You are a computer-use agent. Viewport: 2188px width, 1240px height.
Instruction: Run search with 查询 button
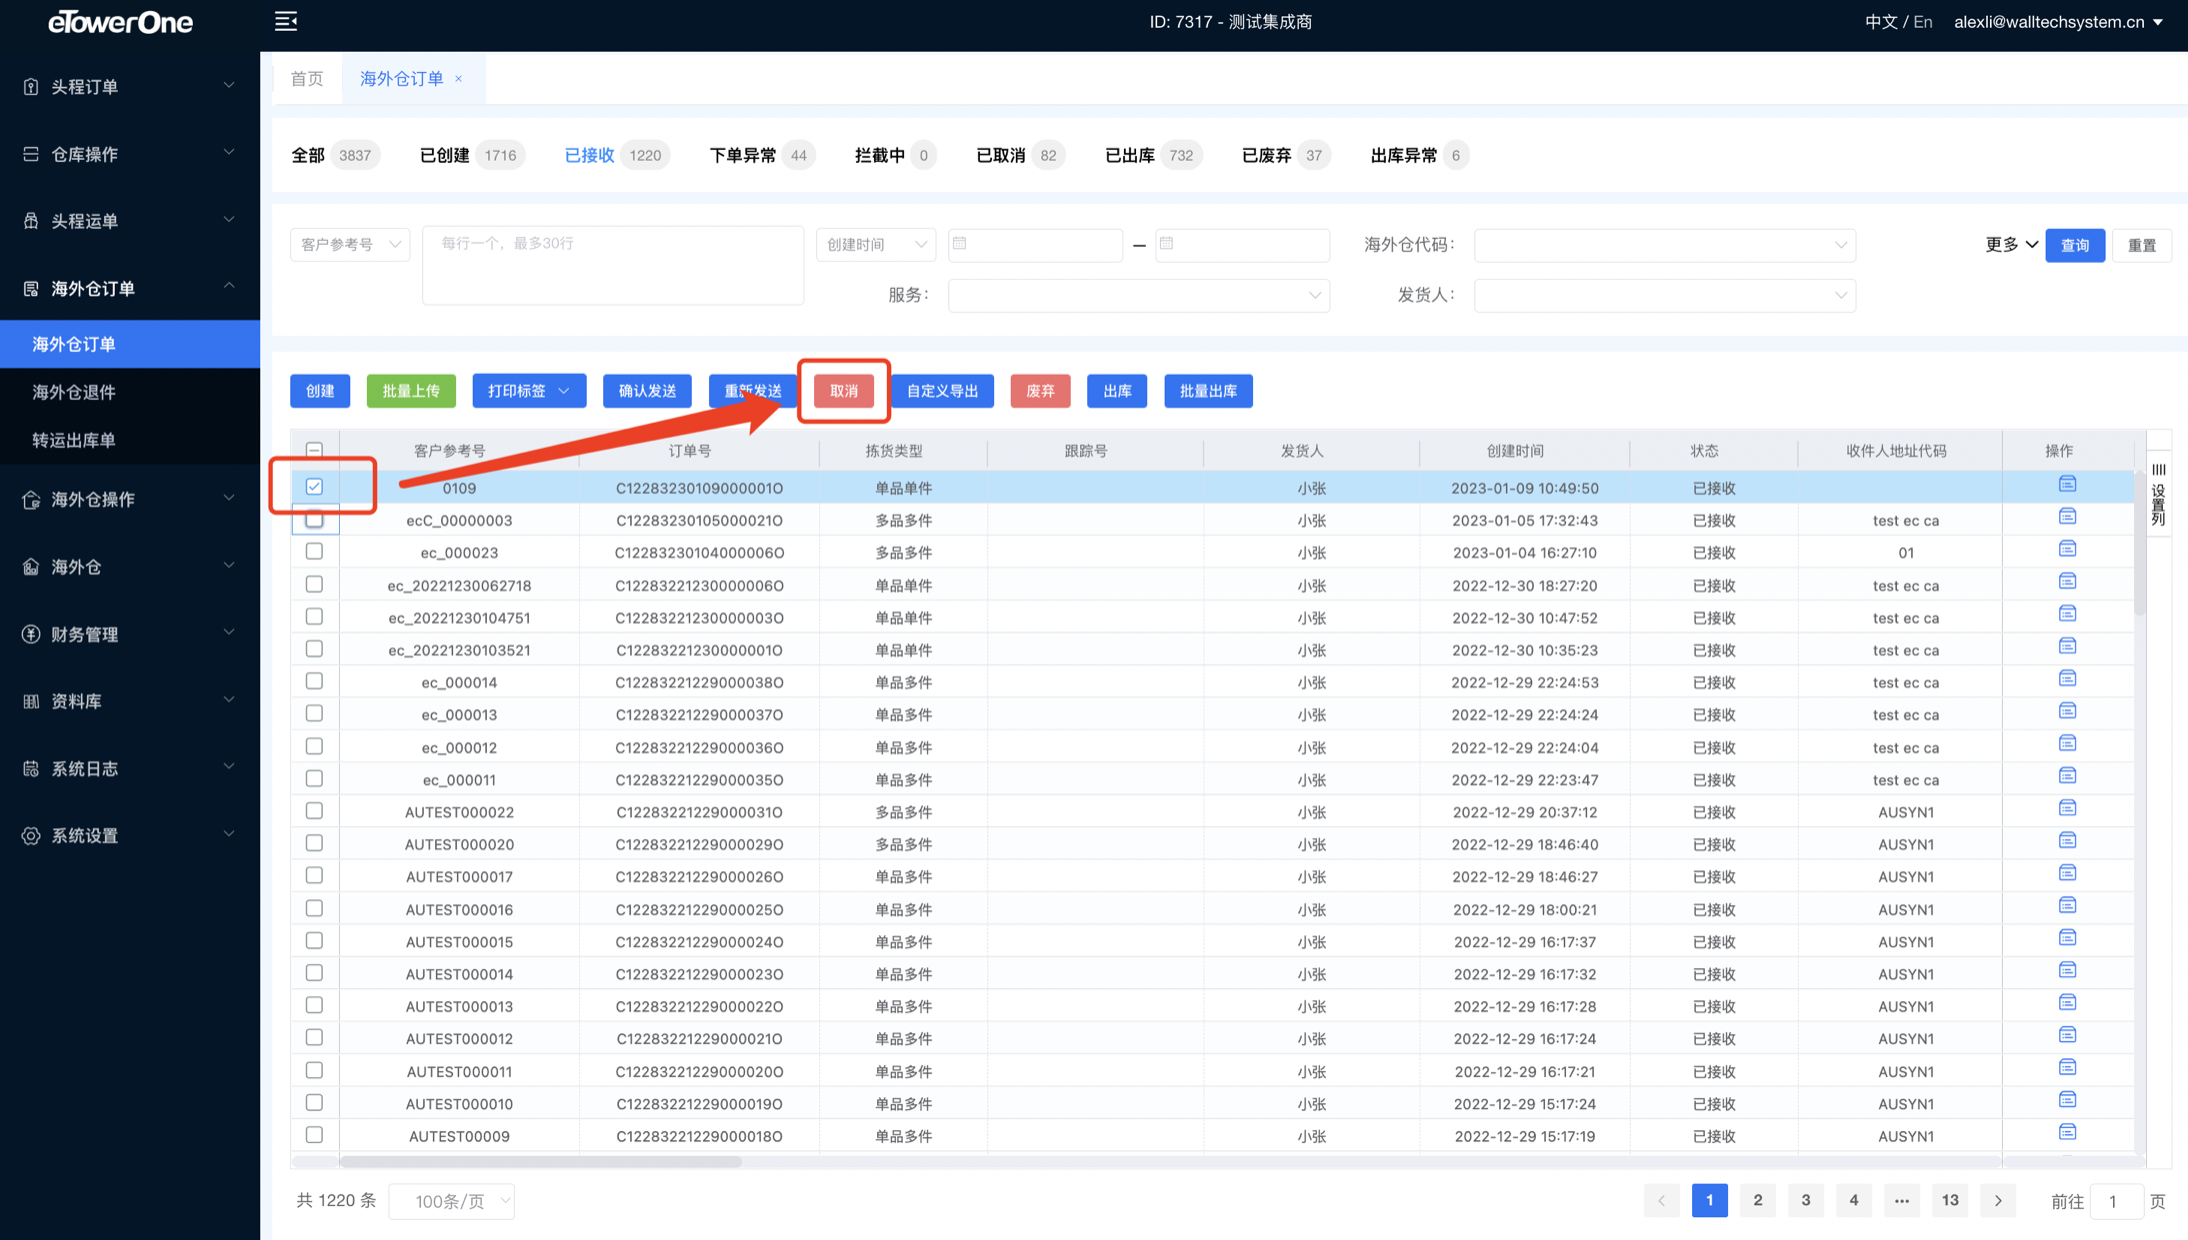pyautogui.click(x=2075, y=245)
